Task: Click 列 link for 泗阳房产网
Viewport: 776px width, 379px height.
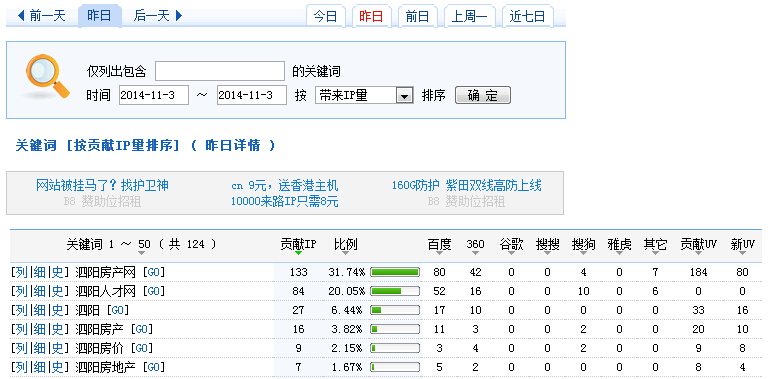Action: (x=21, y=272)
